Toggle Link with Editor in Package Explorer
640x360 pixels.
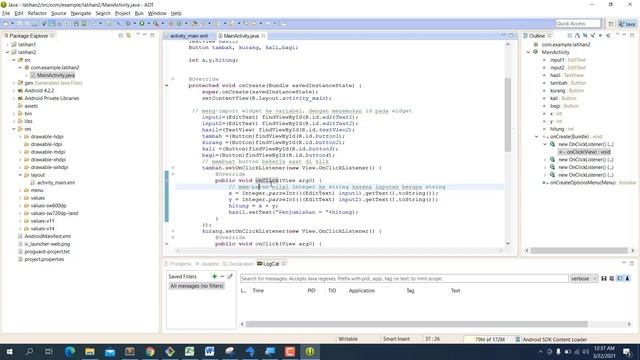[129, 36]
